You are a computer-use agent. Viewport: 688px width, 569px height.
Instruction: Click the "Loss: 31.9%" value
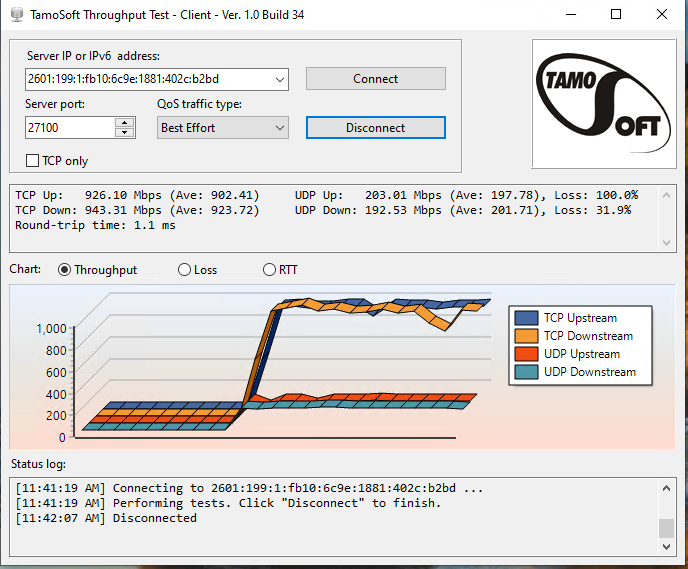point(592,210)
